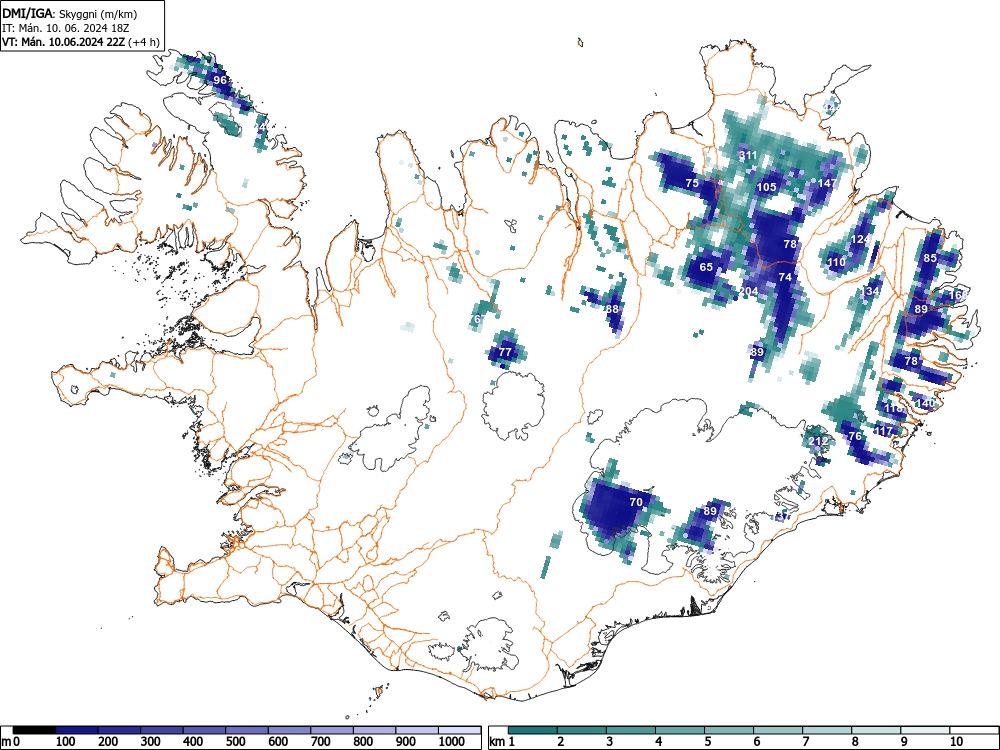
Task: Click the 7 label in the kilometer legend
Action: point(805,742)
